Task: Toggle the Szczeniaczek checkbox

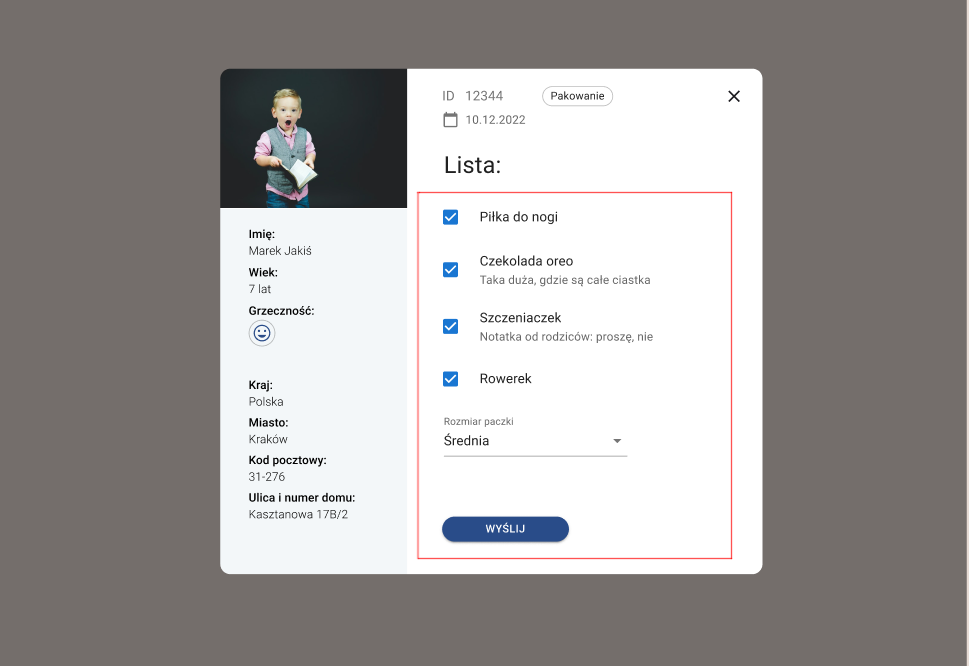Action: pyautogui.click(x=451, y=326)
